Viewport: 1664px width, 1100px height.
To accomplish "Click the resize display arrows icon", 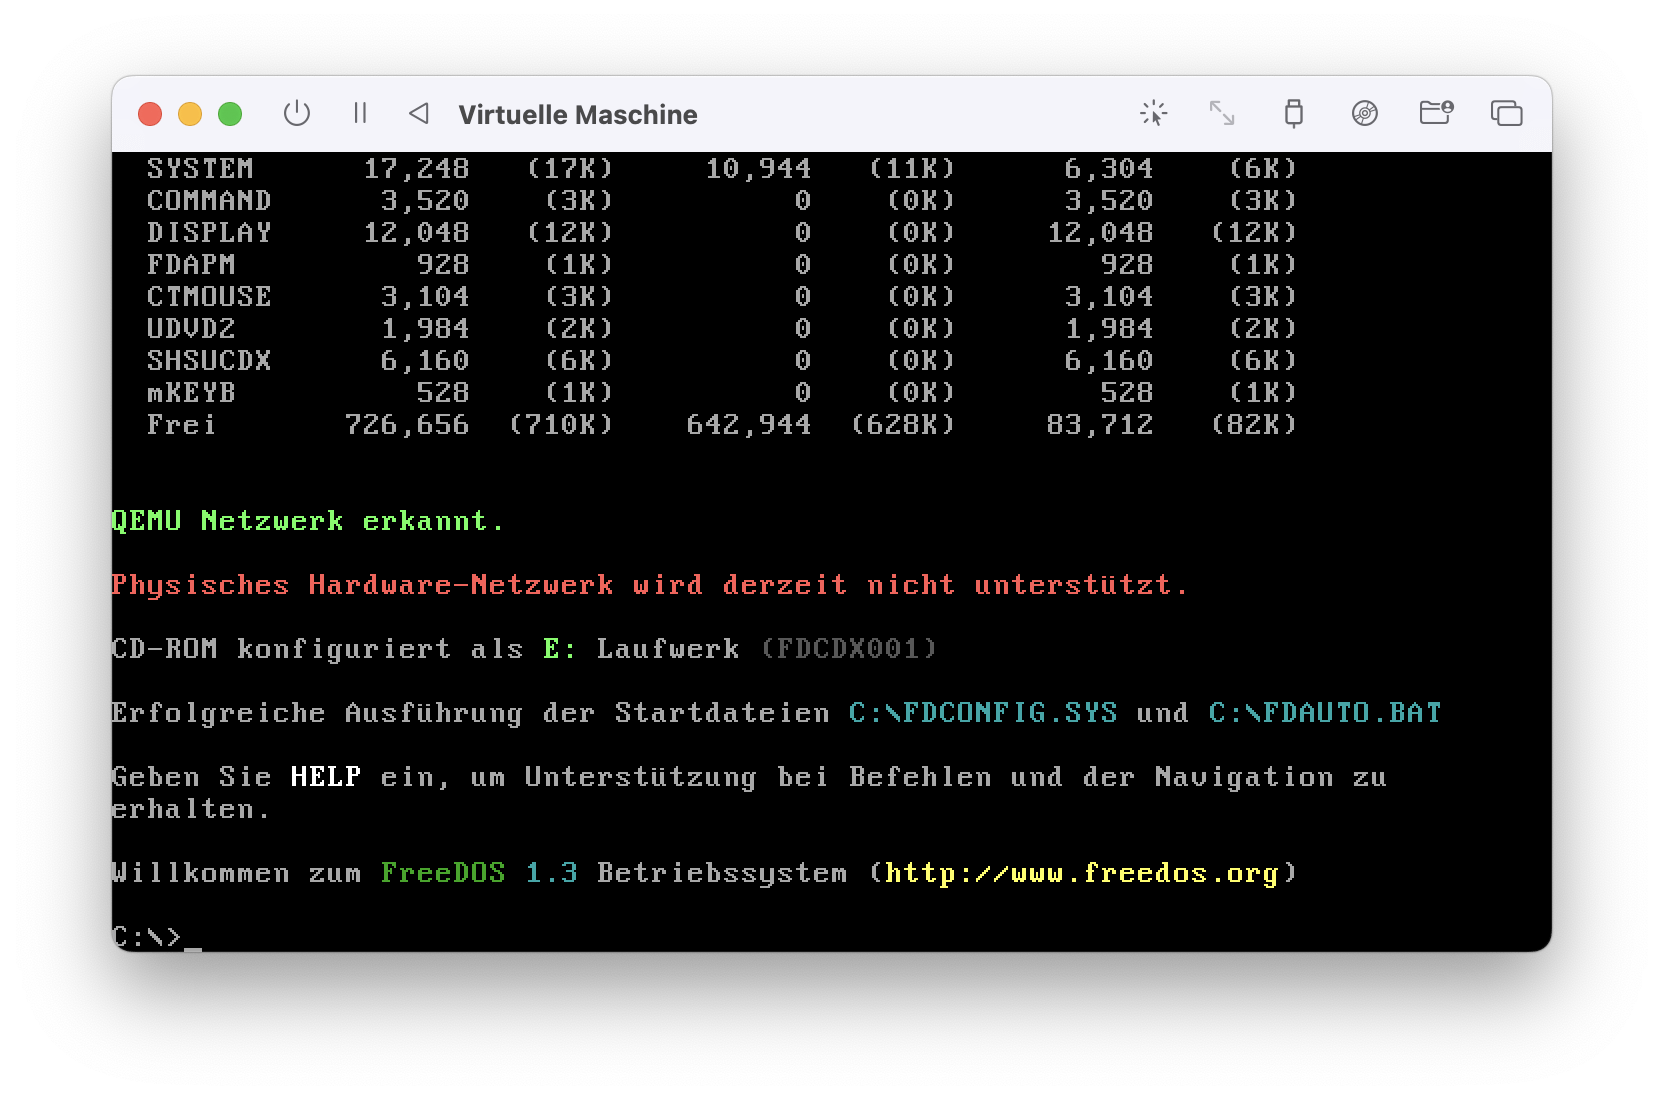I will coord(1222,114).
